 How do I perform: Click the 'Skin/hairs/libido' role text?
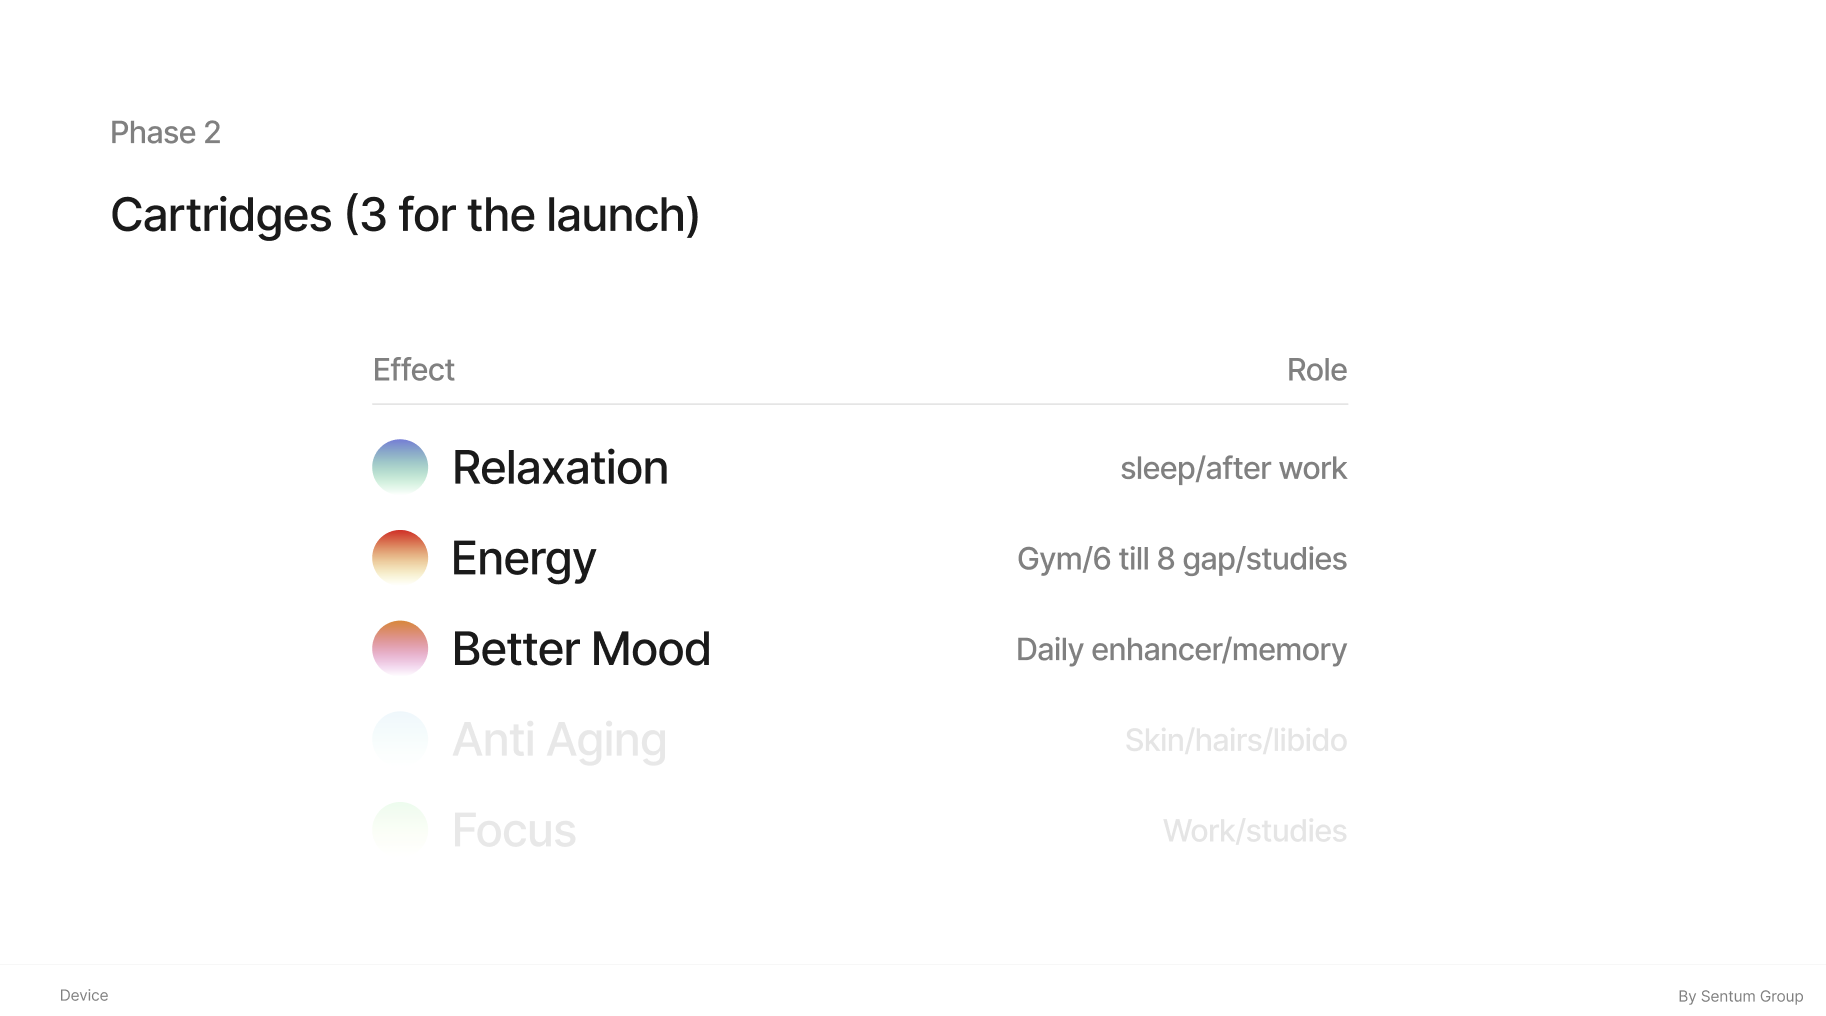coord(1236,740)
